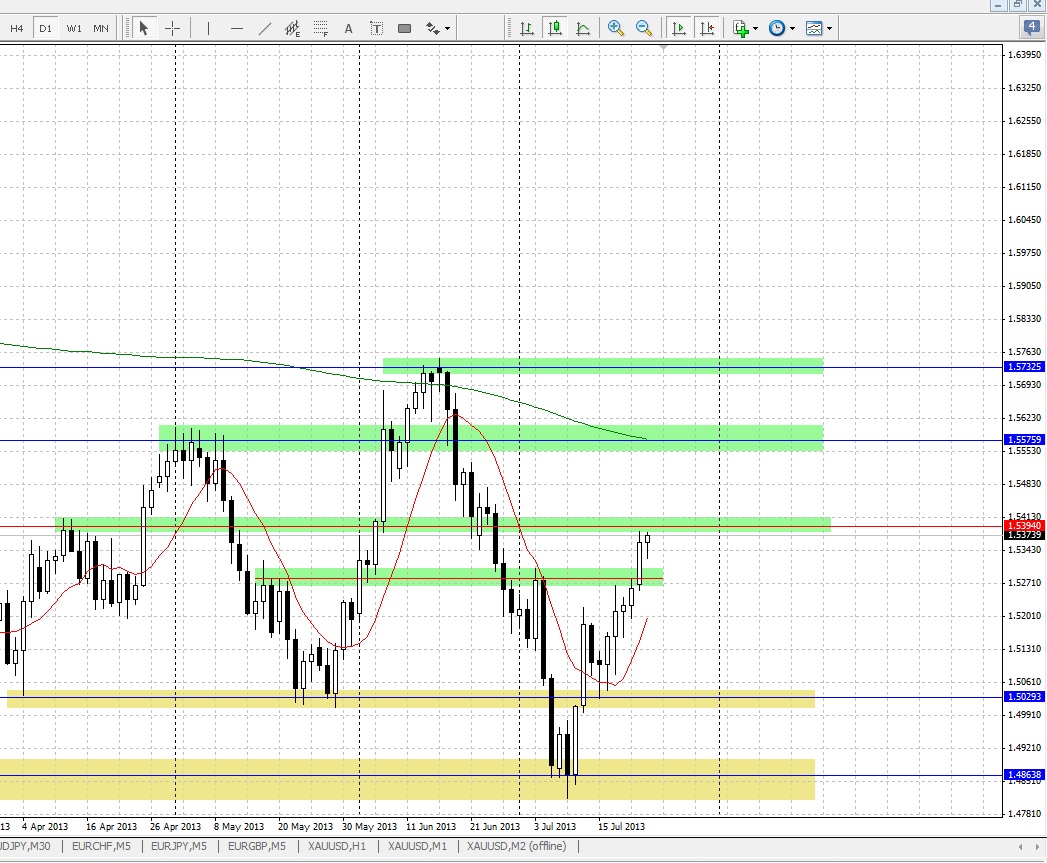Pick the equidistant channel tool
Screen dimensions: 1047x863
click(292, 28)
